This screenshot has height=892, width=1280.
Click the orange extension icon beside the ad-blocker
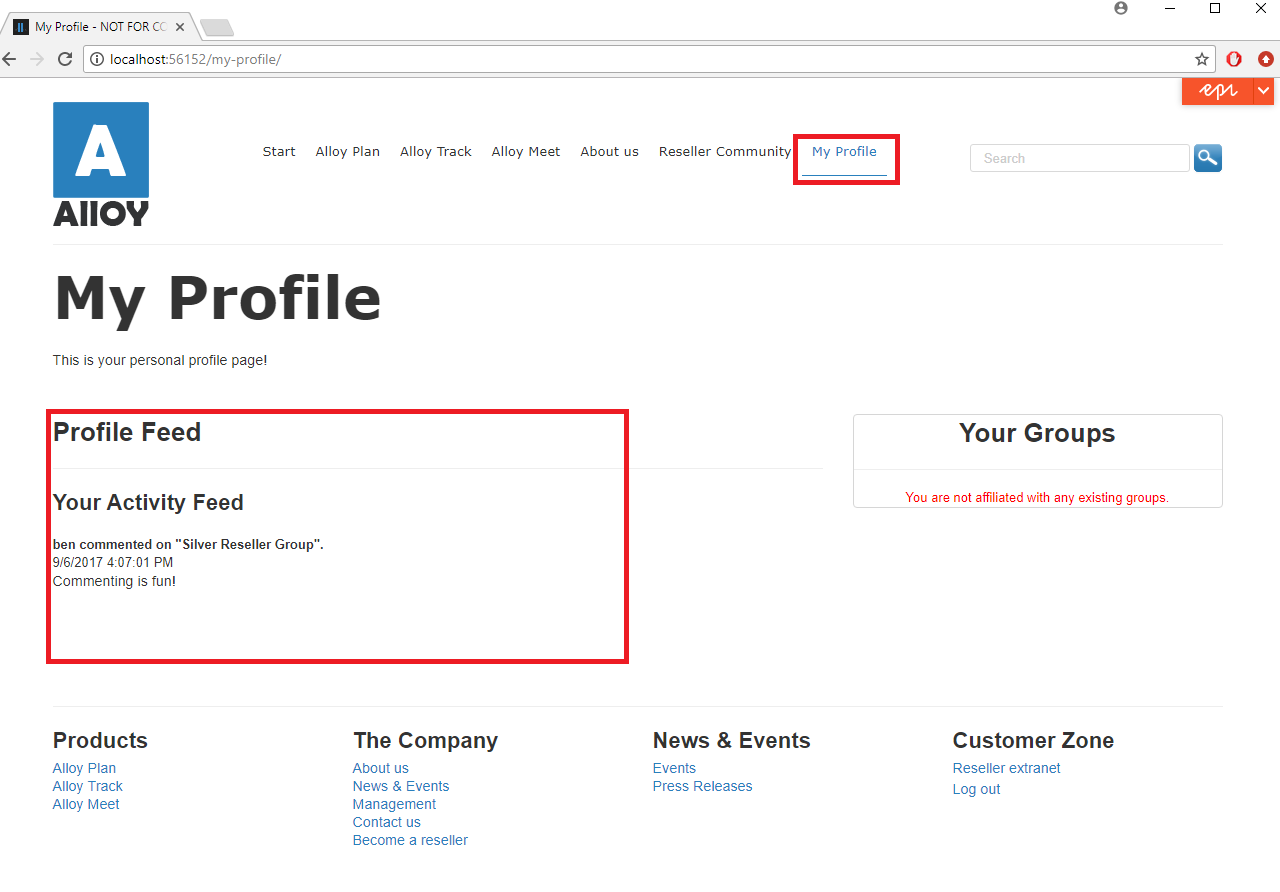pos(1265,59)
